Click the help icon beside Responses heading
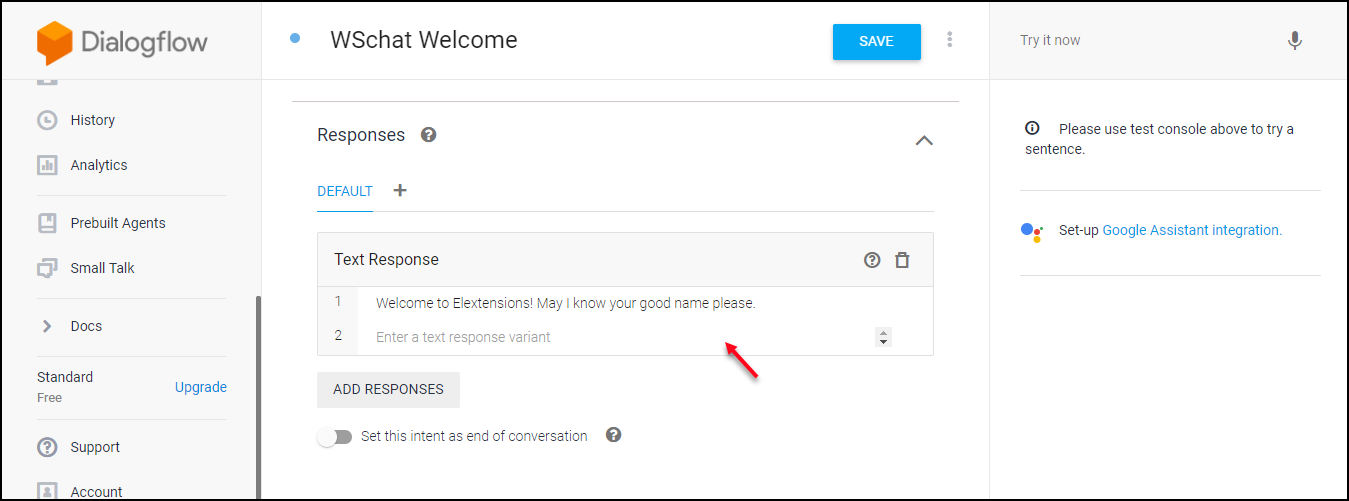 (x=429, y=135)
